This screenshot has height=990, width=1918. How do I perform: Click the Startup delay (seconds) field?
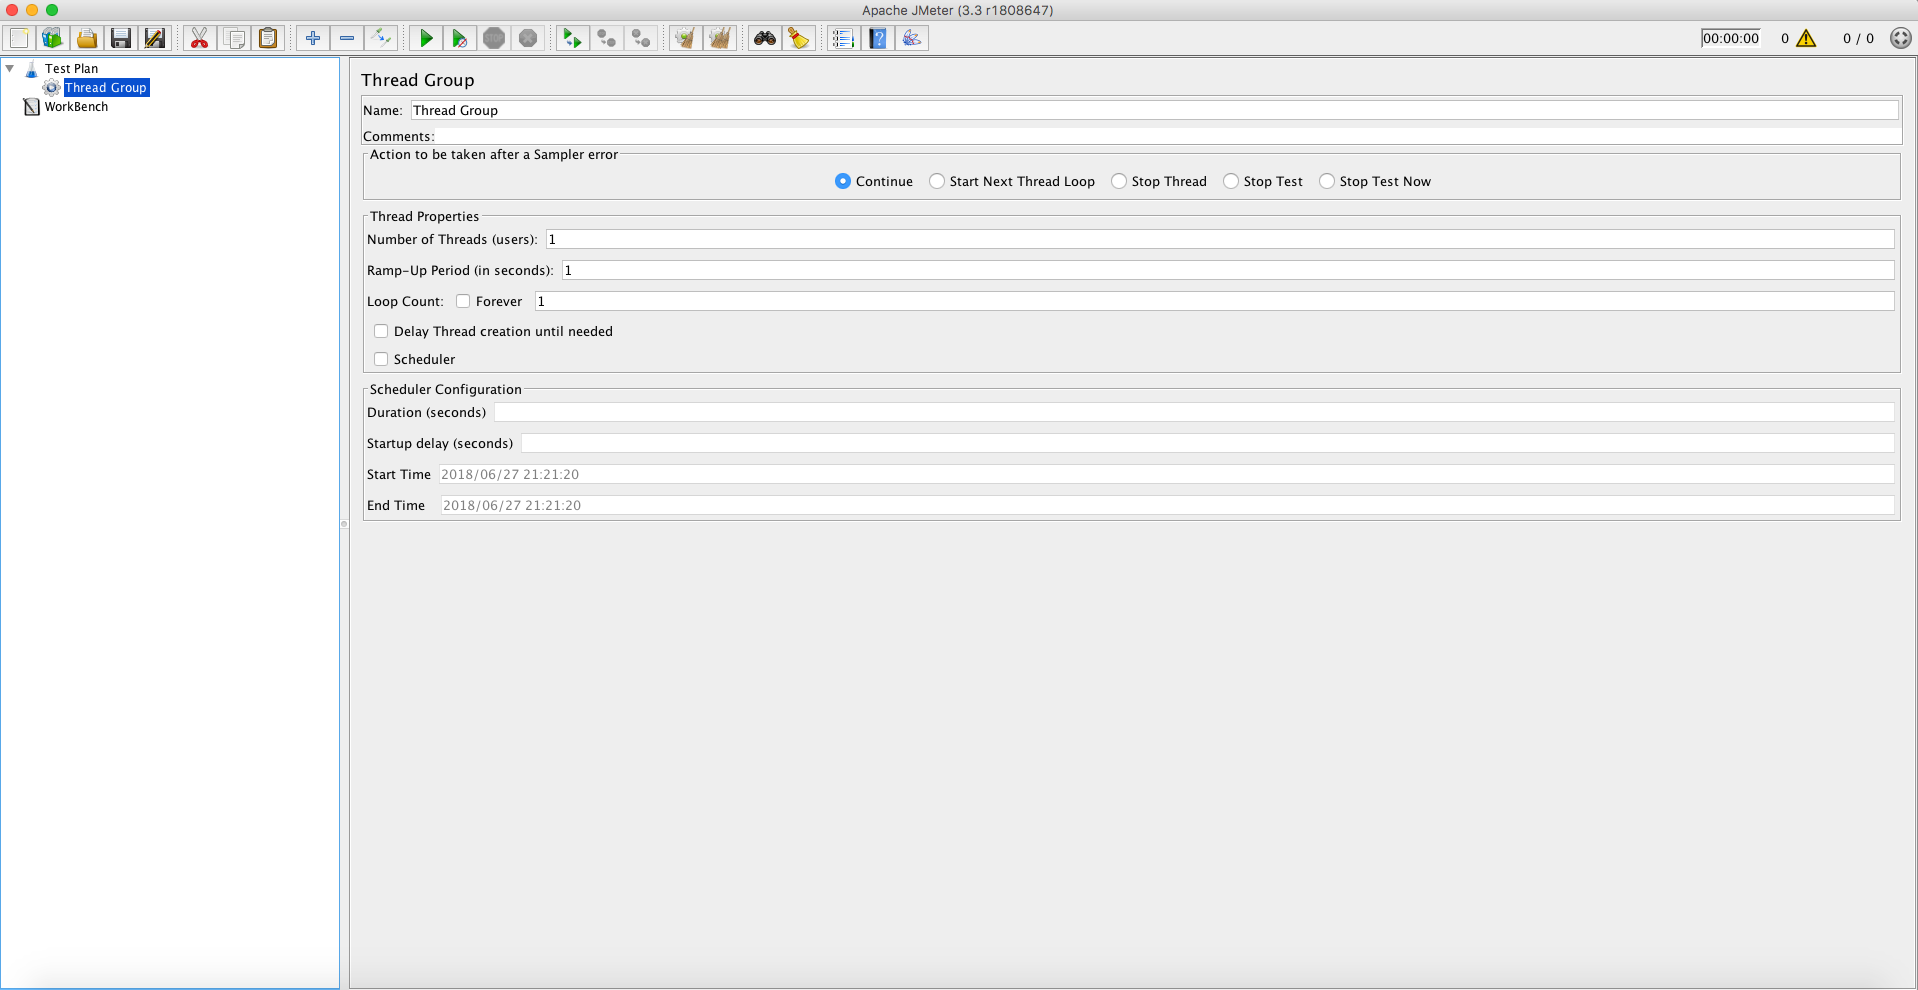[1208, 443]
